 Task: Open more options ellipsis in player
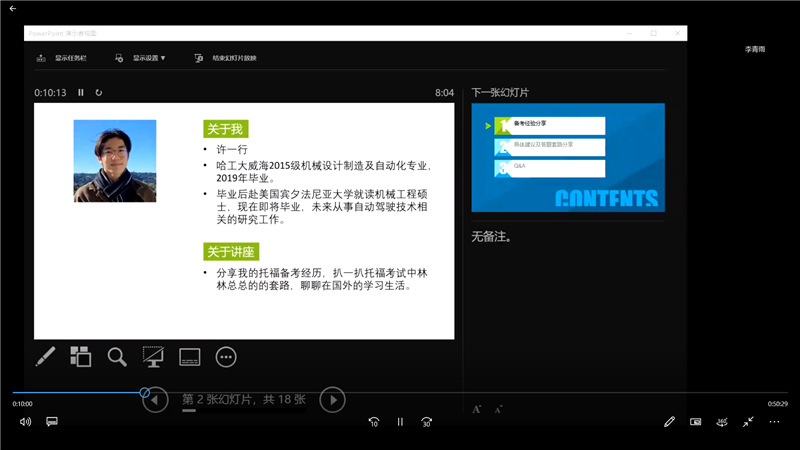click(x=774, y=422)
